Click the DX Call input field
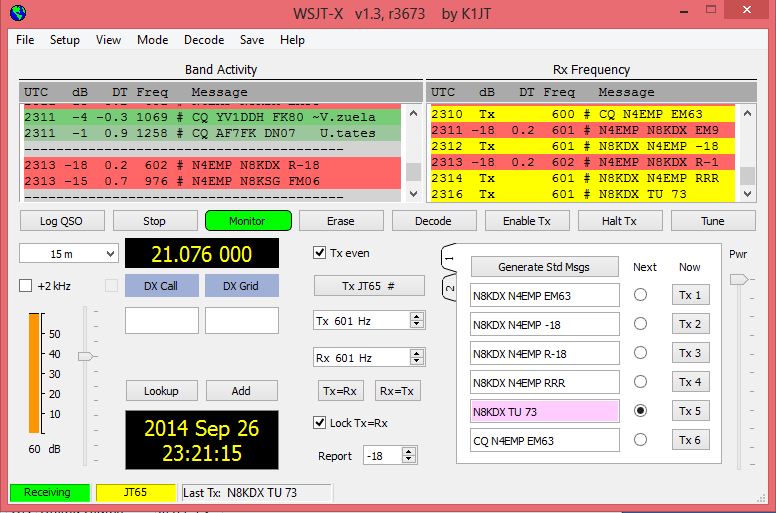 coord(161,320)
